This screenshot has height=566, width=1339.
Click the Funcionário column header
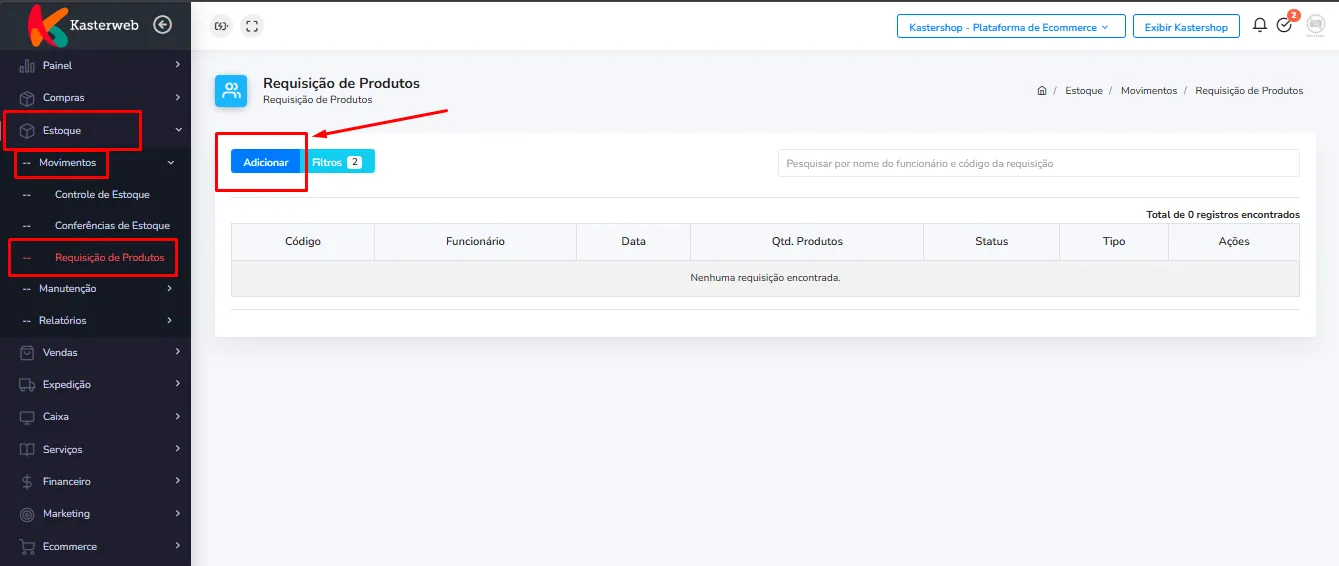coord(475,241)
